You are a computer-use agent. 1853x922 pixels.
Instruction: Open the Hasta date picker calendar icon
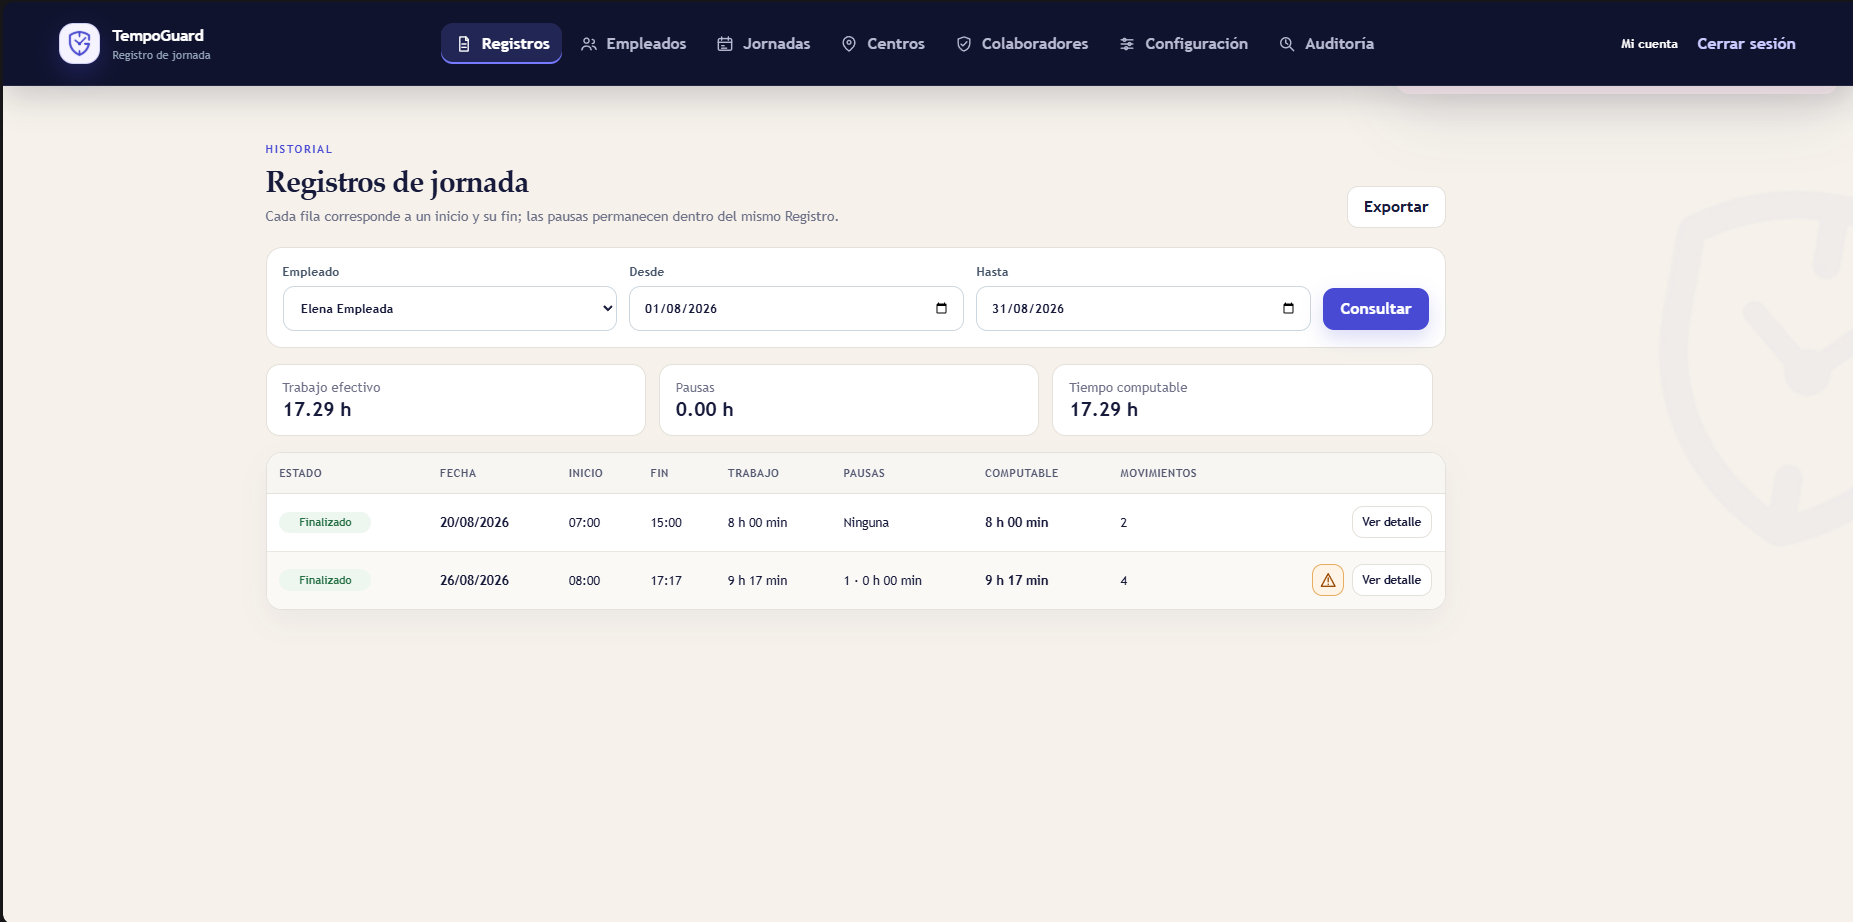pyautogui.click(x=1288, y=308)
